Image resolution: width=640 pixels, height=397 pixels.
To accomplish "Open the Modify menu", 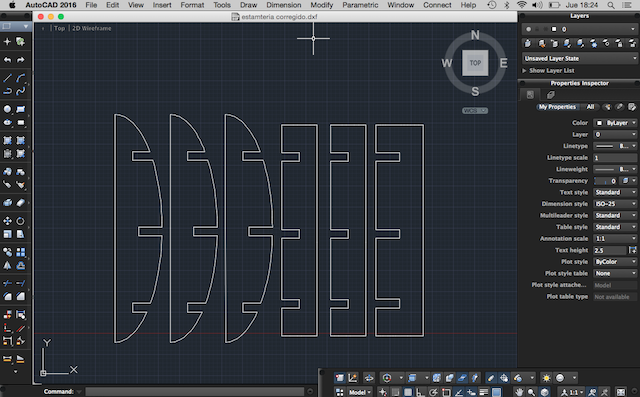I will pyautogui.click(x=322, y=5).
